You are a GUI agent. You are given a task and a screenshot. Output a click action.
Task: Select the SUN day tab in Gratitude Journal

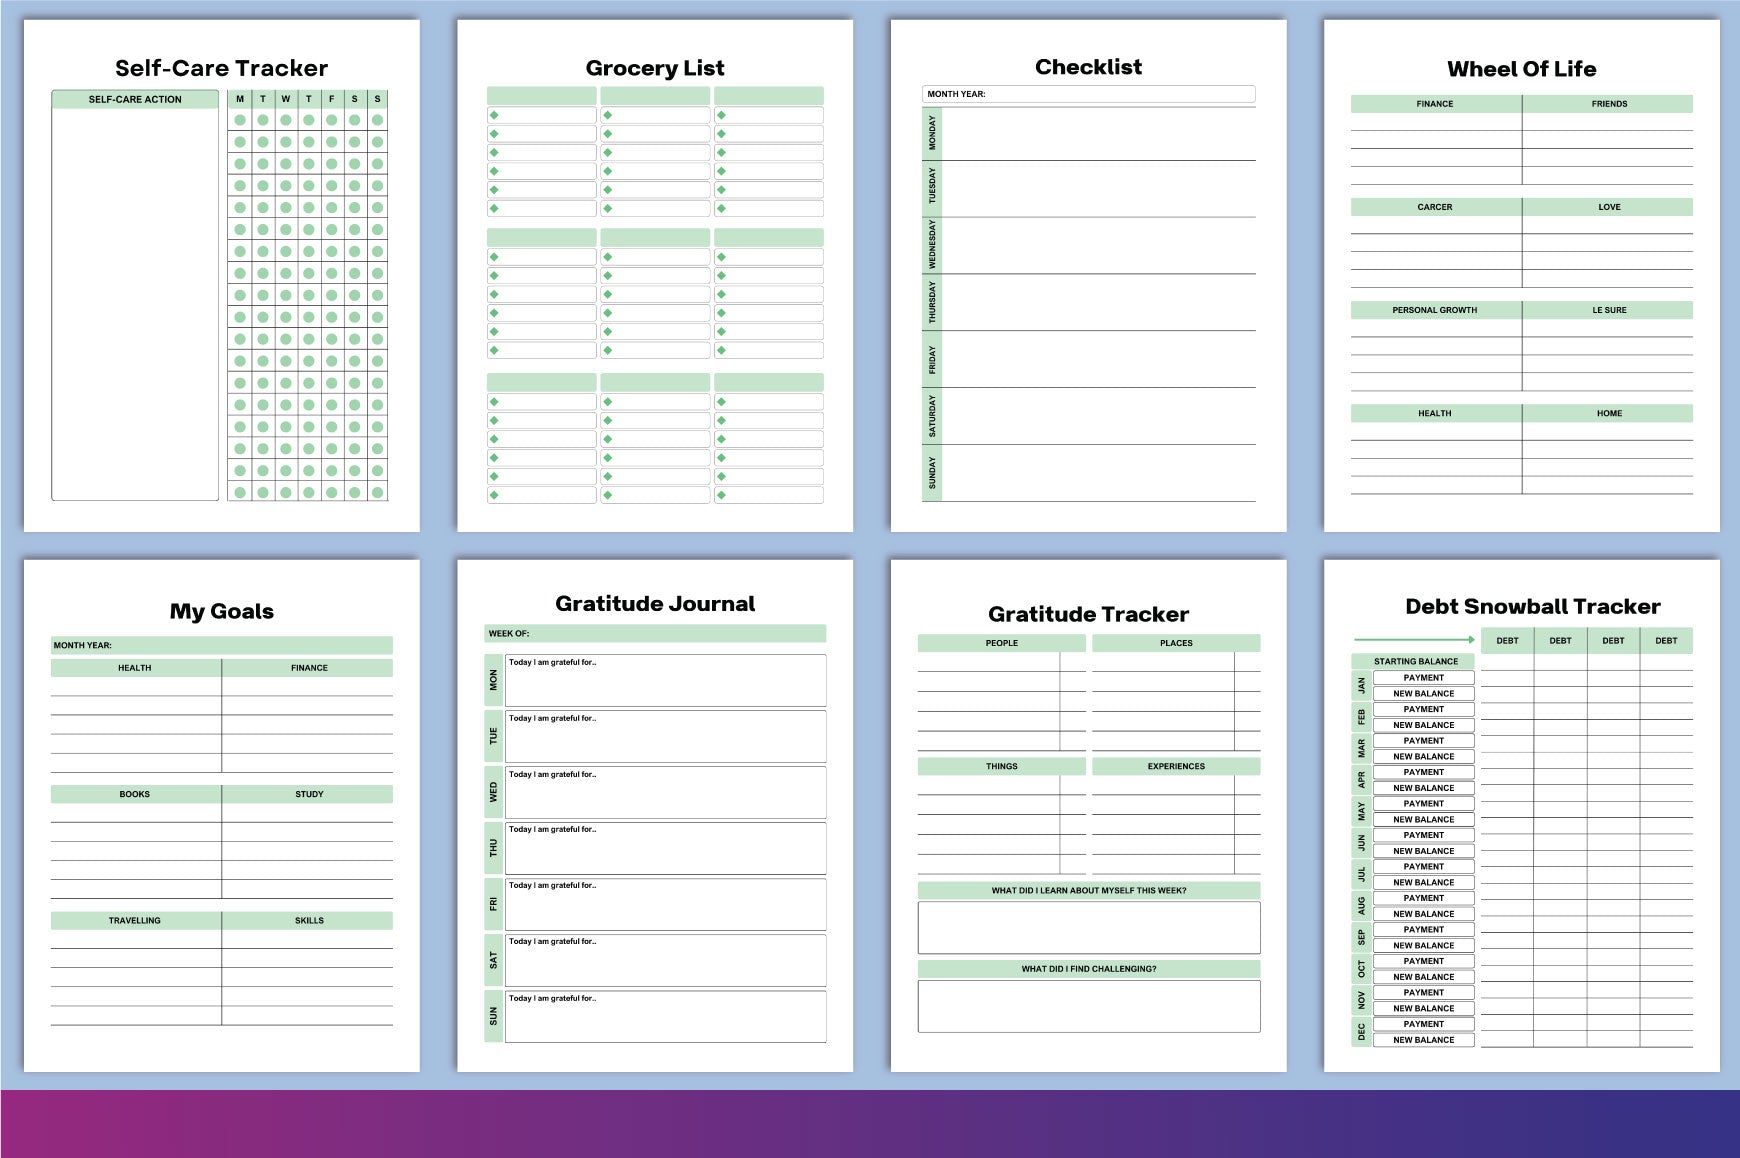coord(493,1016)
